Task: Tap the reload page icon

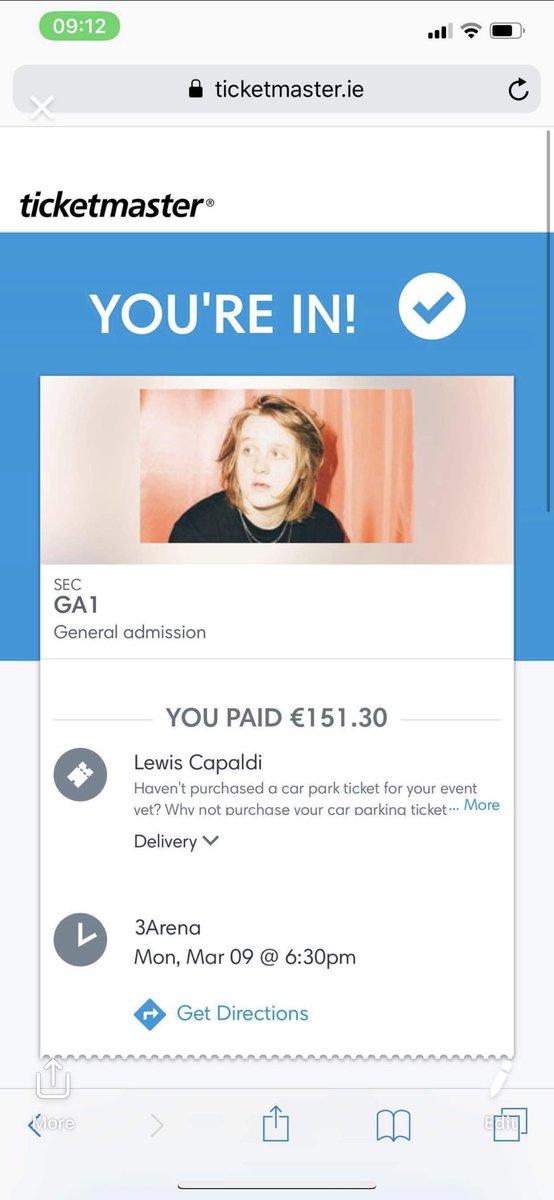Action: 517,91
